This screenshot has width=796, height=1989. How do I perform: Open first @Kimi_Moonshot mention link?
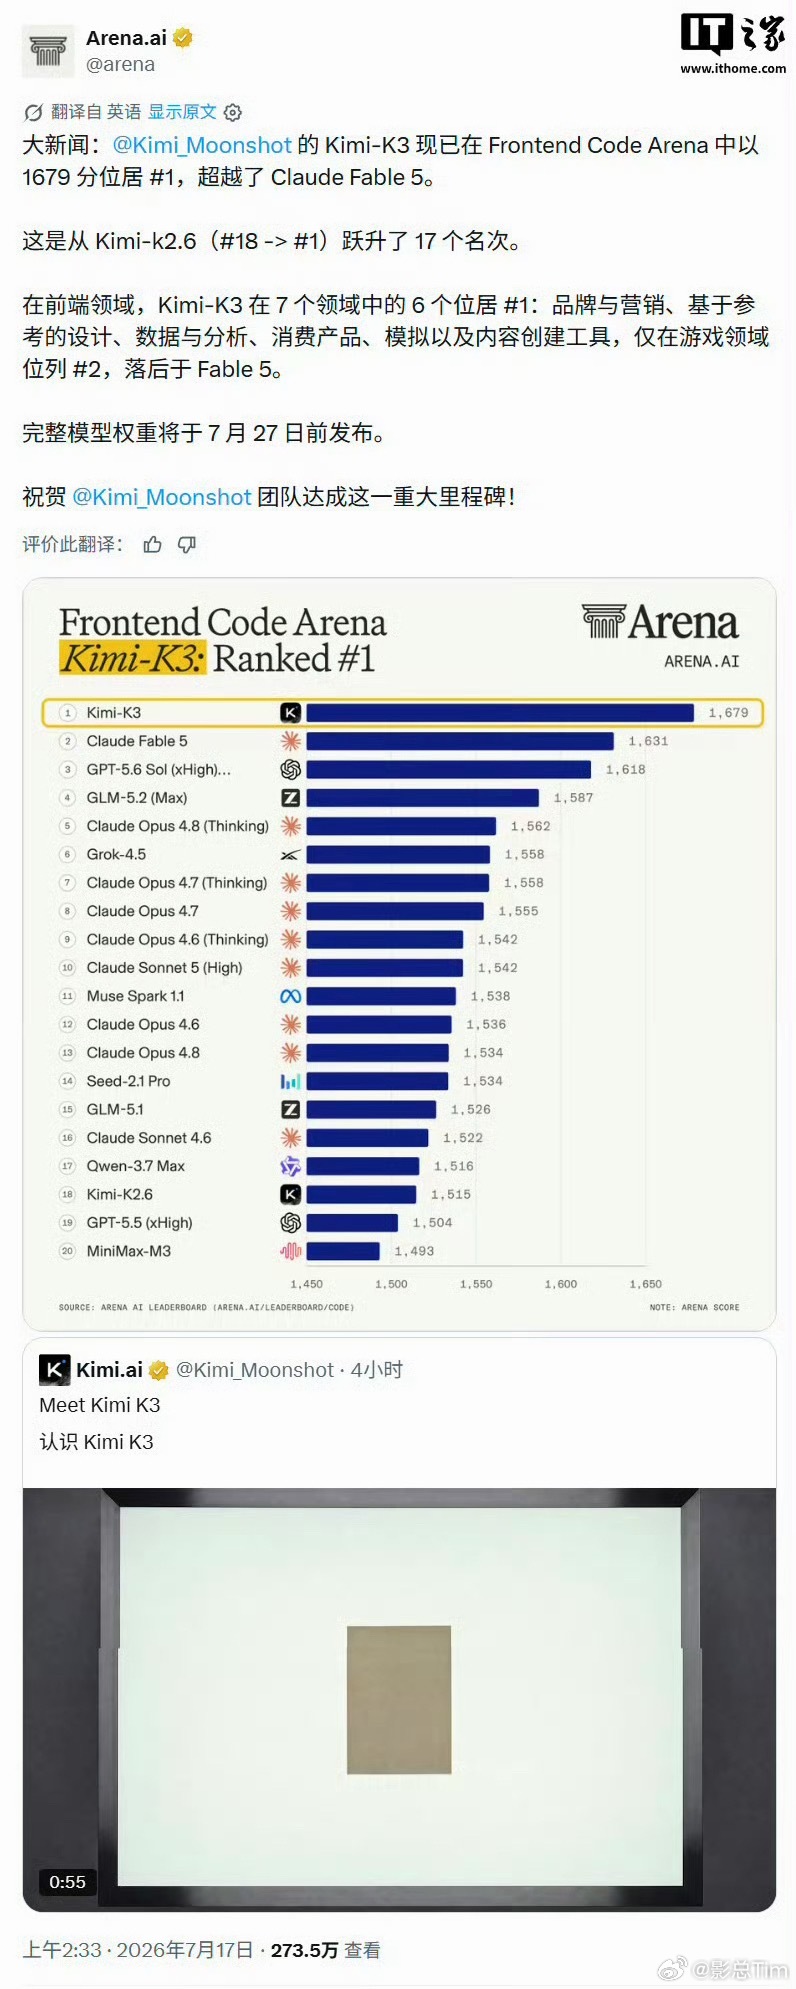202,145
